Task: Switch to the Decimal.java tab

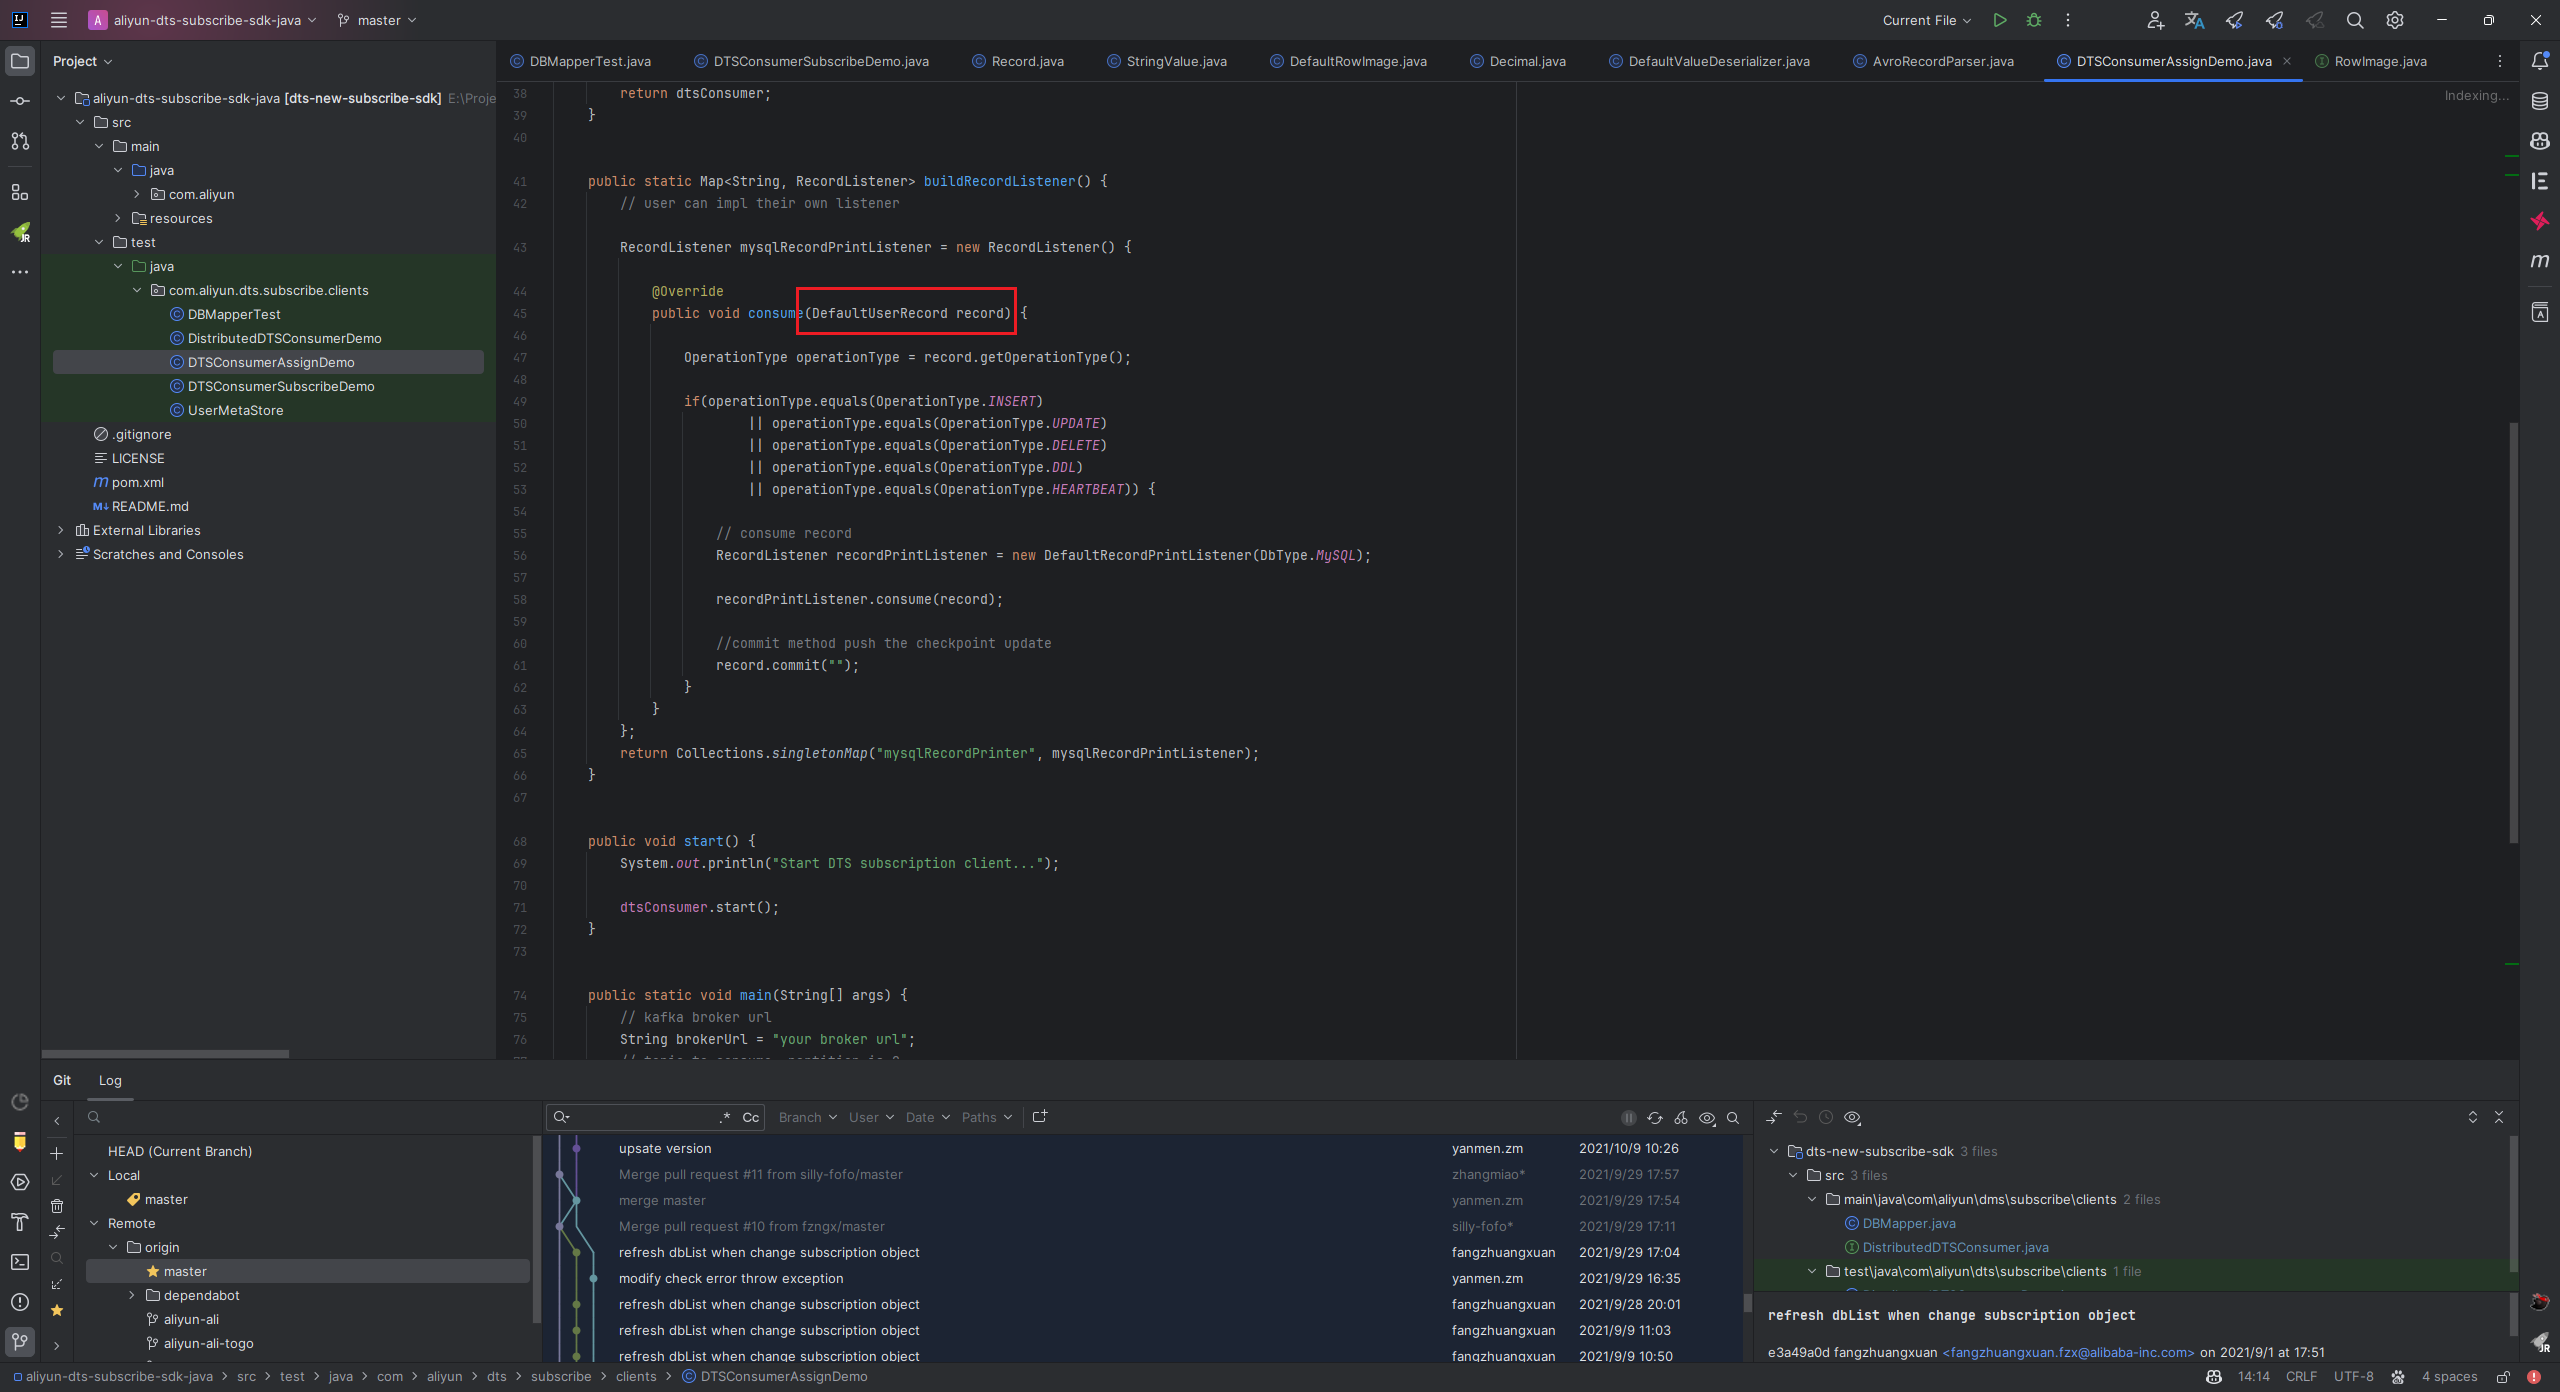Action: tap(1518, 61)
